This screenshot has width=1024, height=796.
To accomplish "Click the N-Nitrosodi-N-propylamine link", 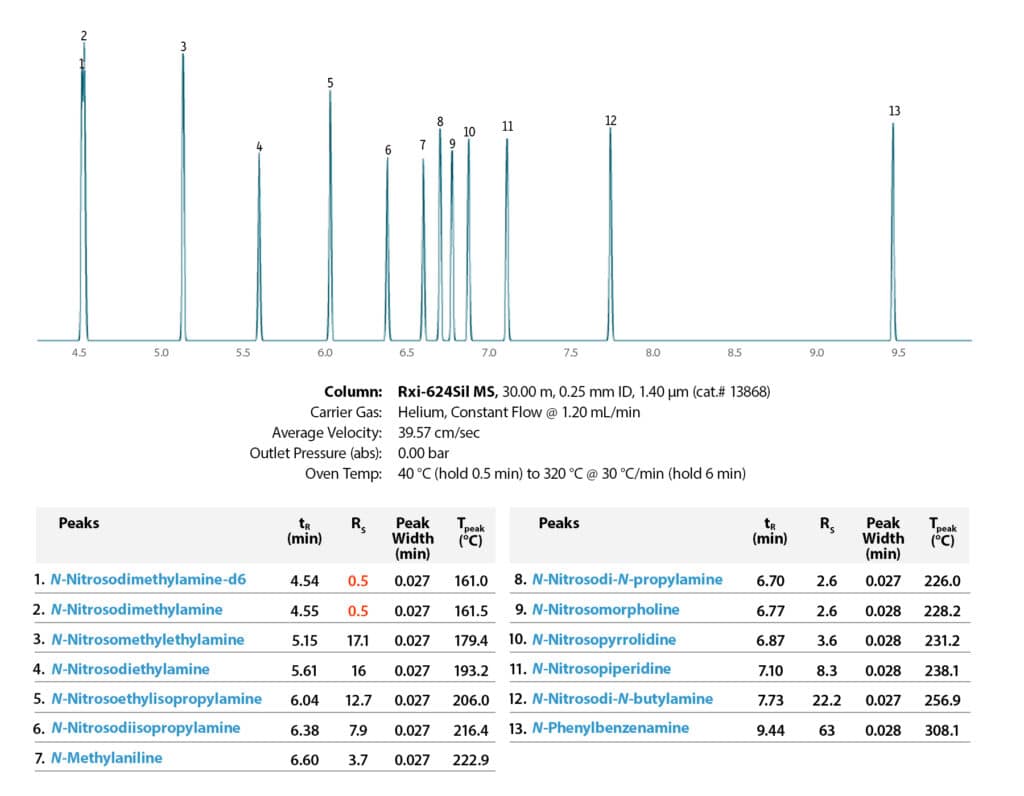I will 627,580.
